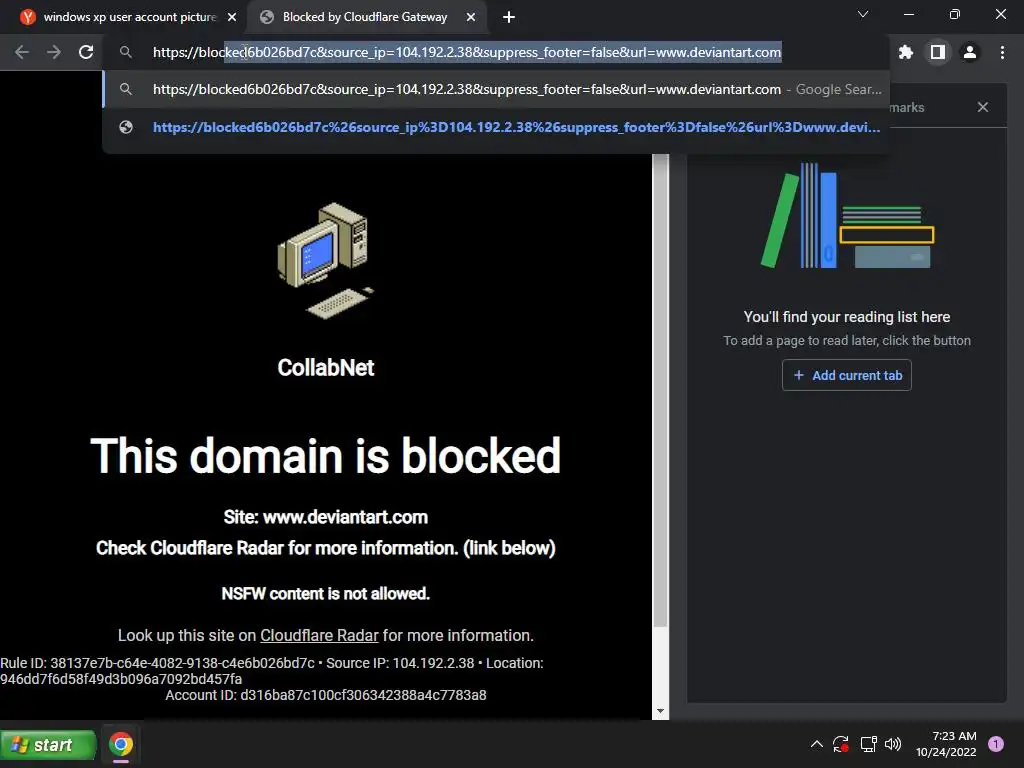
Task: Click the search magnifier in address bar
Action: pyautogui.click(x=126, y=52)
